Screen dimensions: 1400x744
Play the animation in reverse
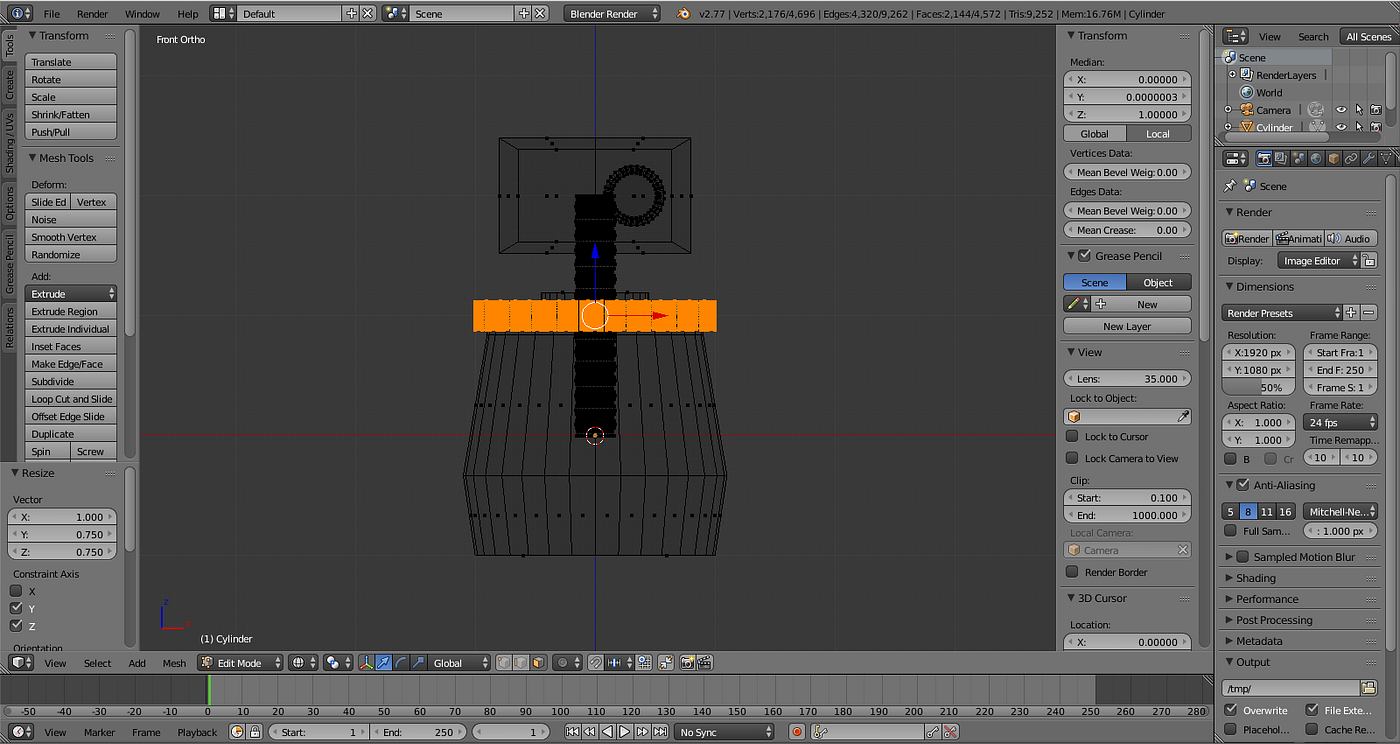pos(608,732)
